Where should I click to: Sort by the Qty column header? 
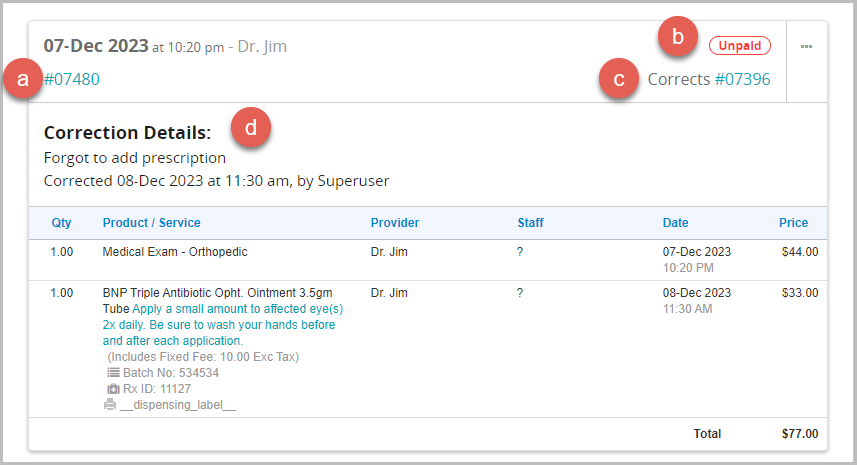tap(61, 223)
